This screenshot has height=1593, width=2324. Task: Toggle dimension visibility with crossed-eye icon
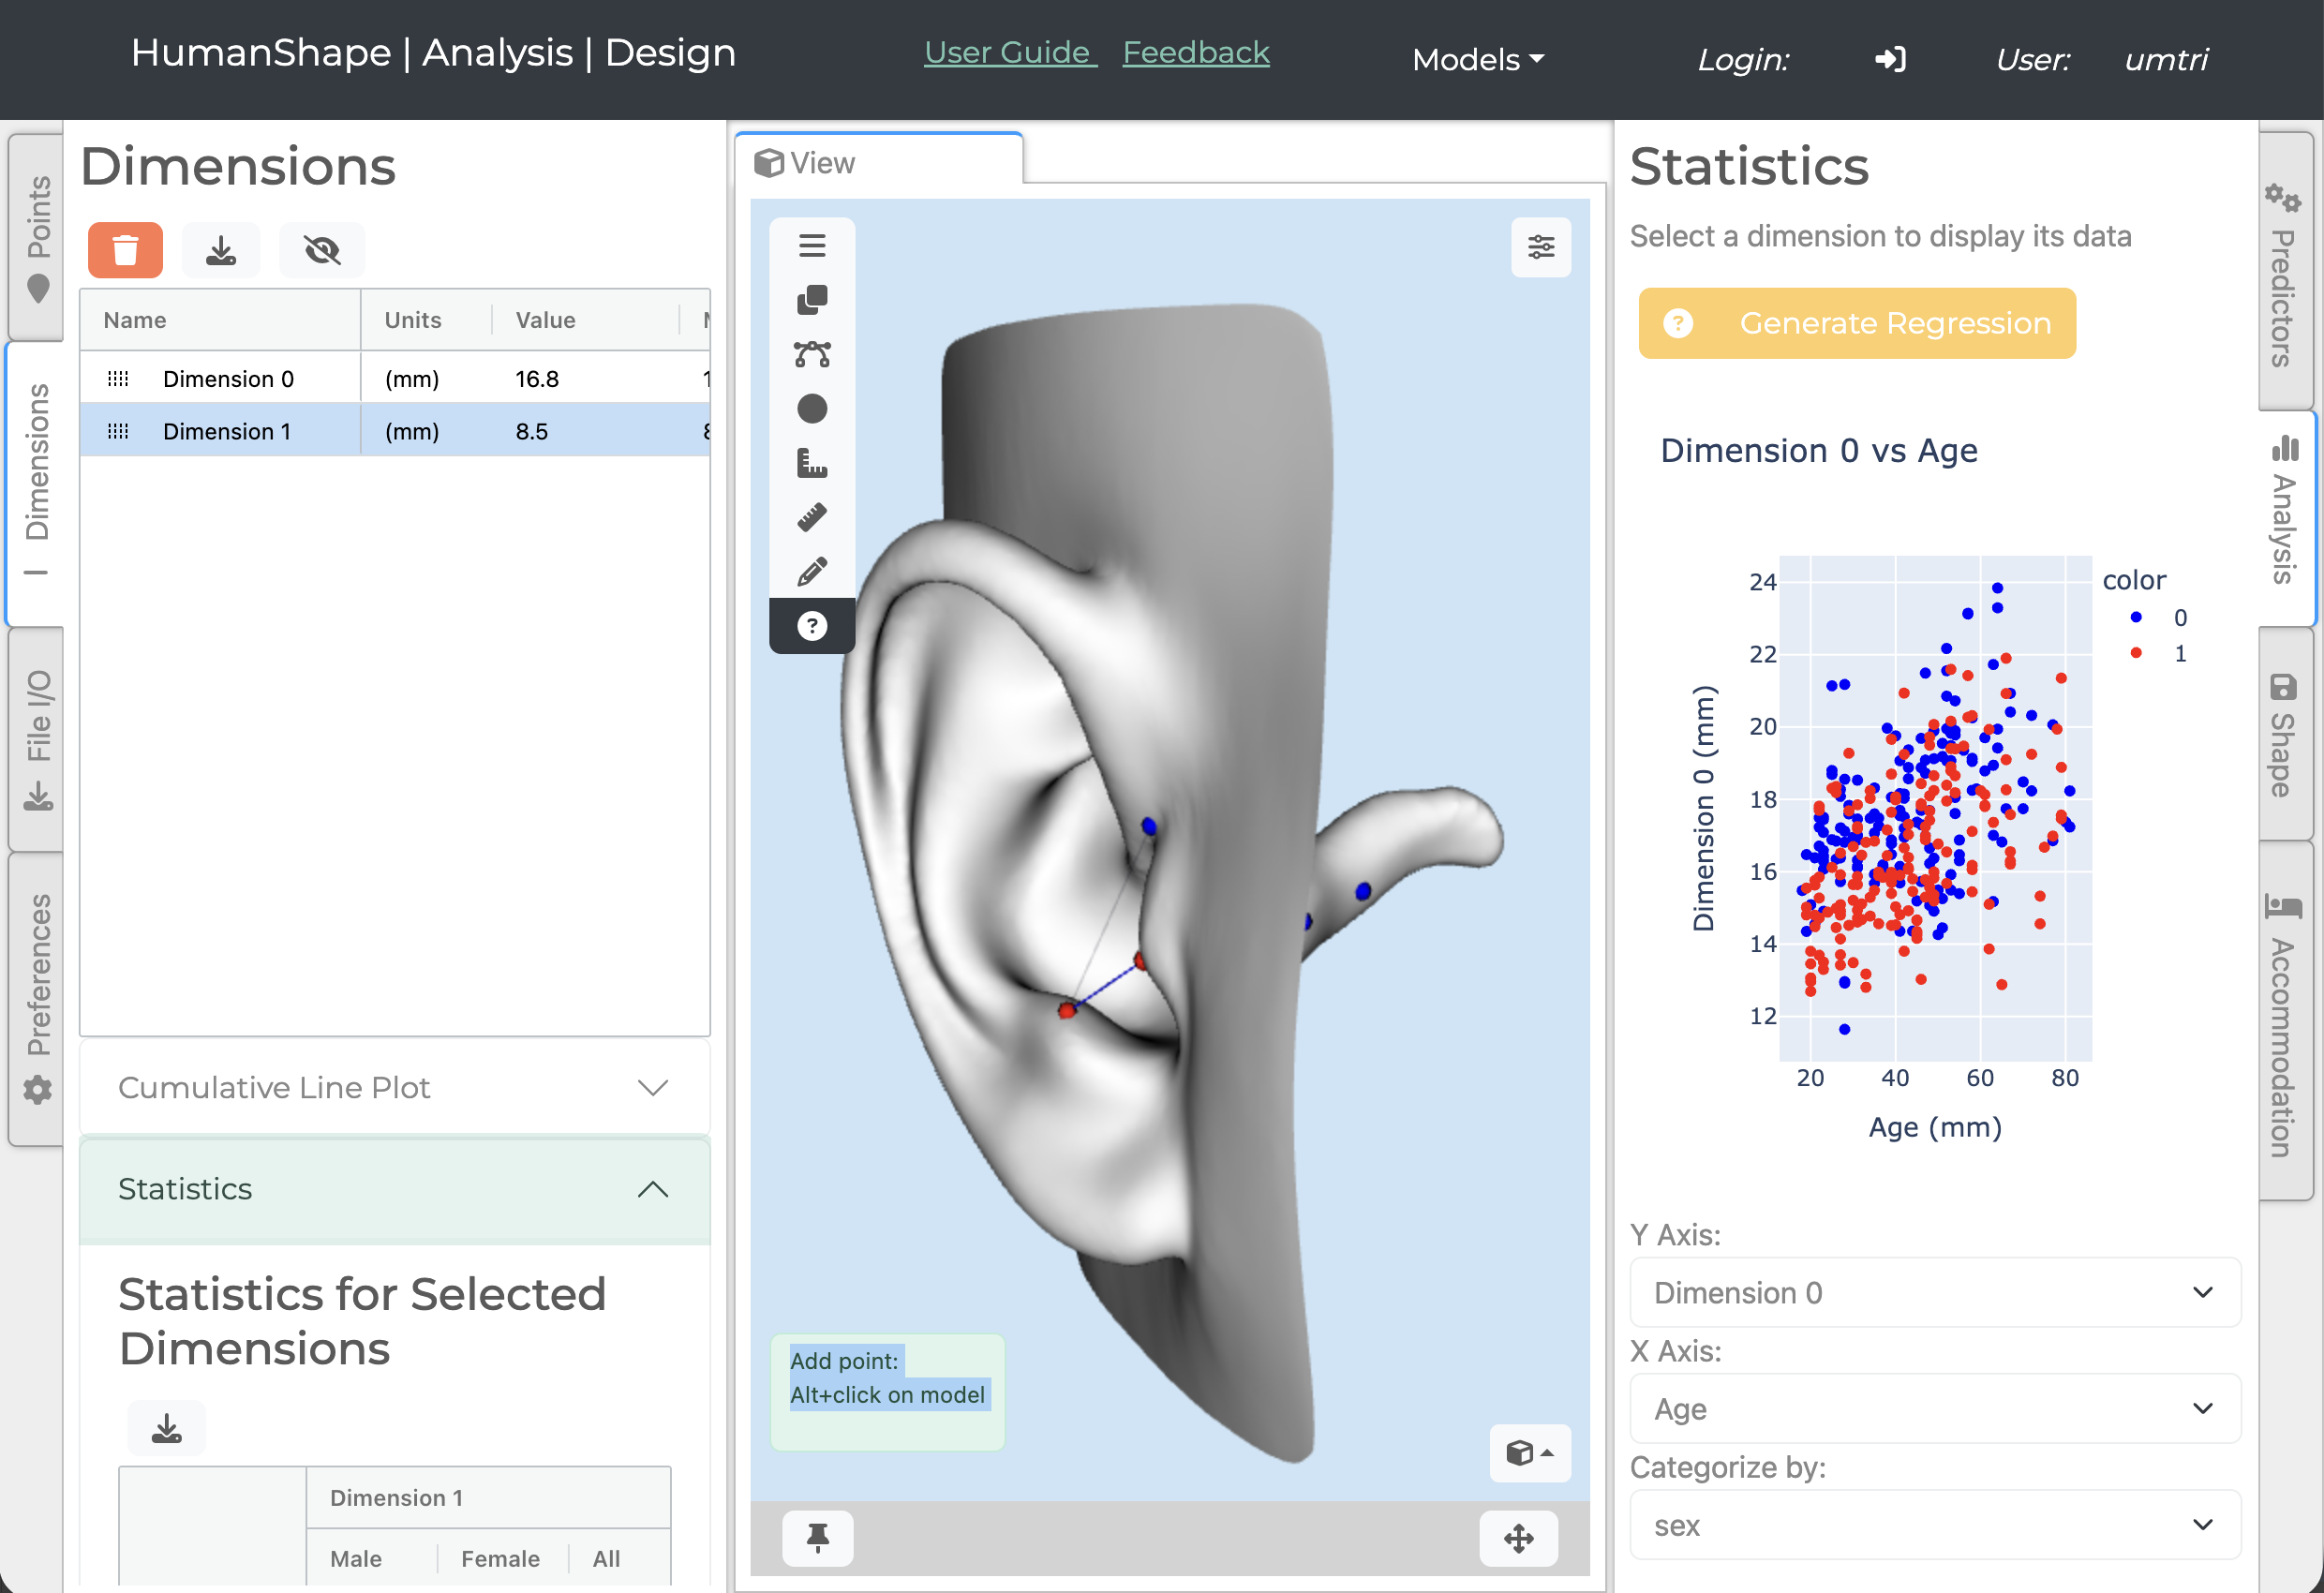tap(322, 250)
